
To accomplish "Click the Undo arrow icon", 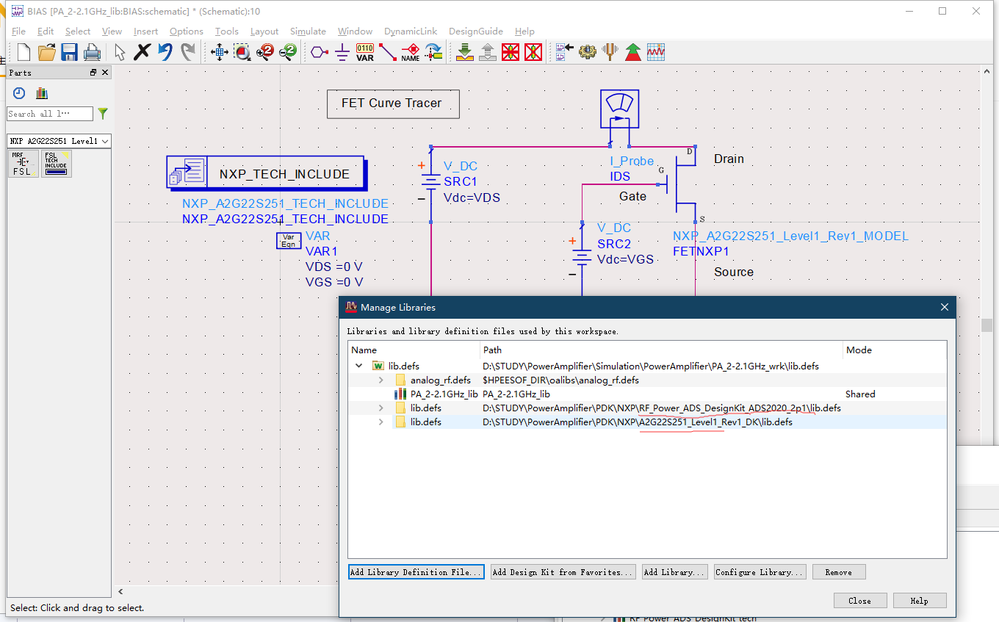I will (x=165, y=52).
